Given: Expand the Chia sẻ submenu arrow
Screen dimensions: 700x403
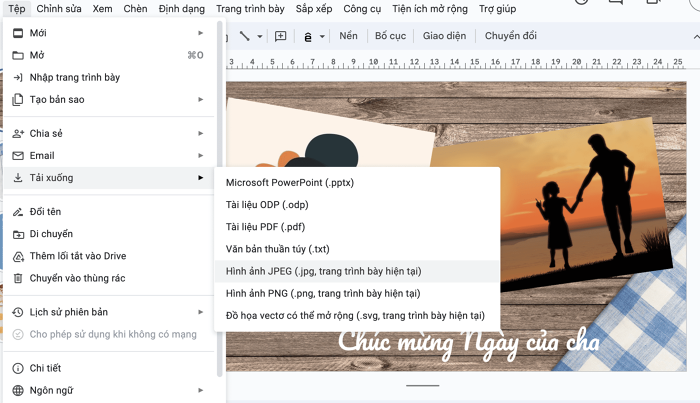Looking at the screenshot, I should pyautogui.click(x=200, y=133).
